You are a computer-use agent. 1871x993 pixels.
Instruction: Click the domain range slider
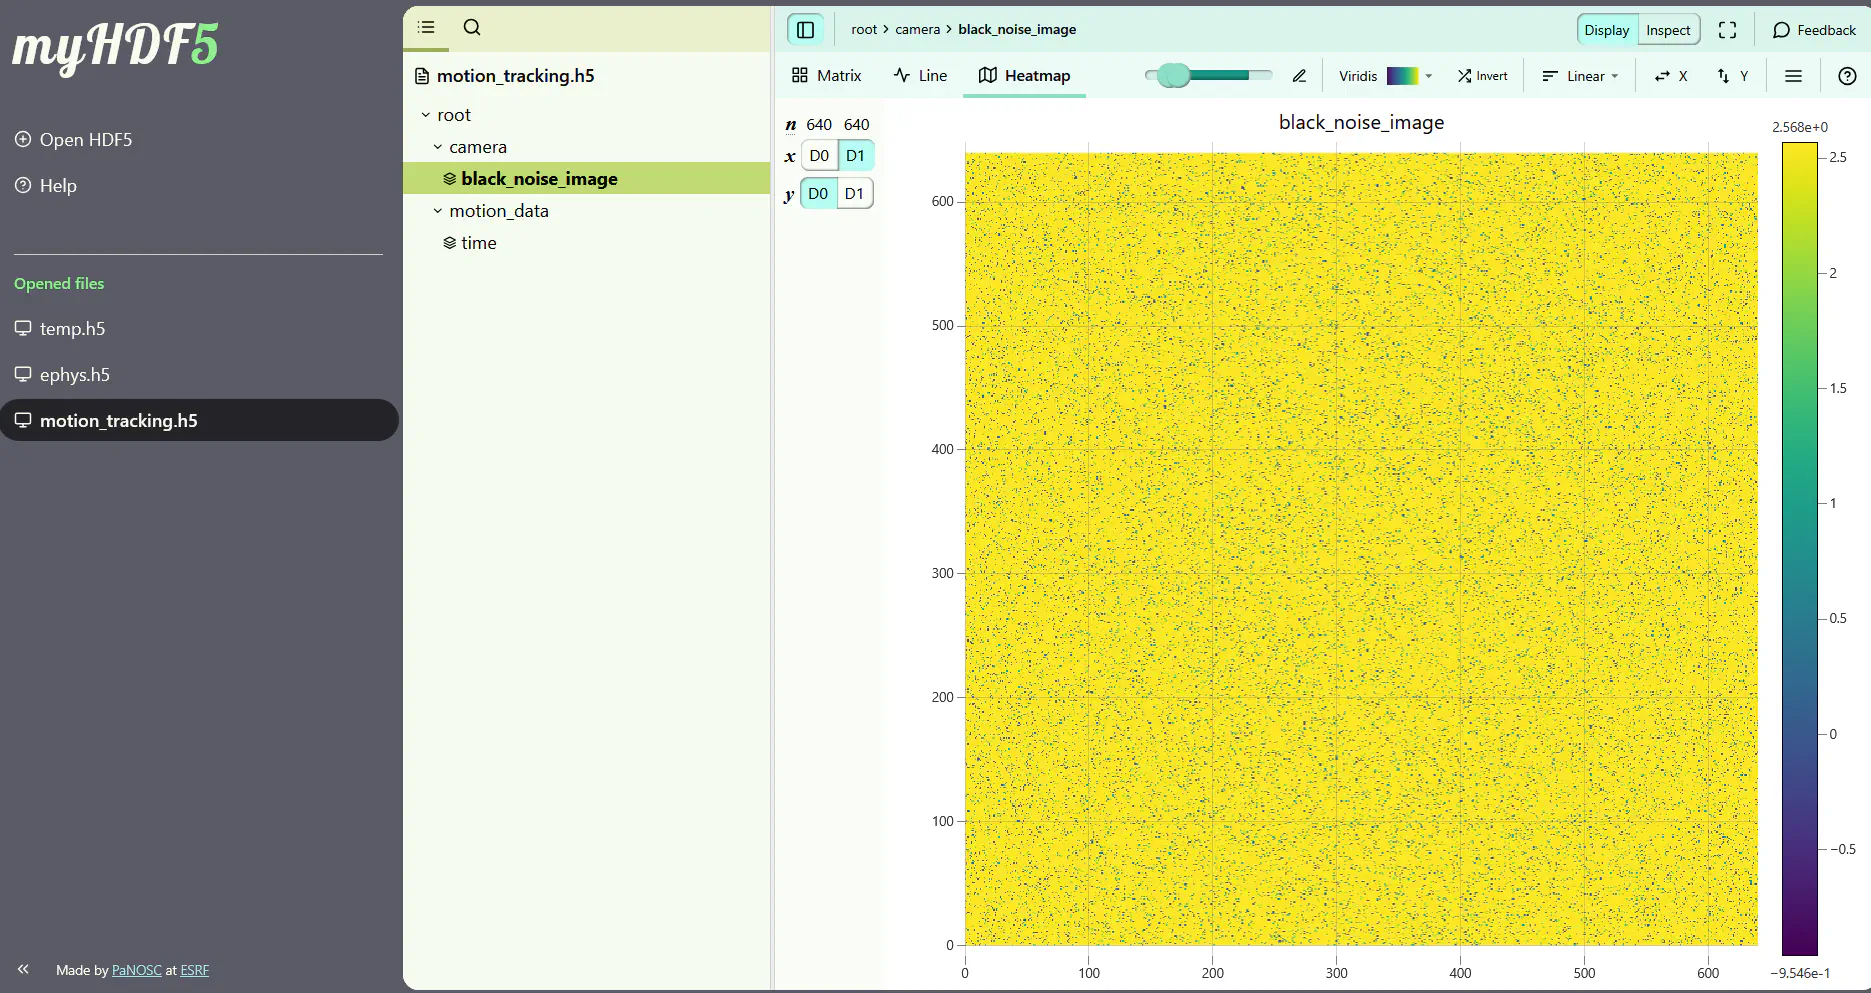(x=1208, y=76)
